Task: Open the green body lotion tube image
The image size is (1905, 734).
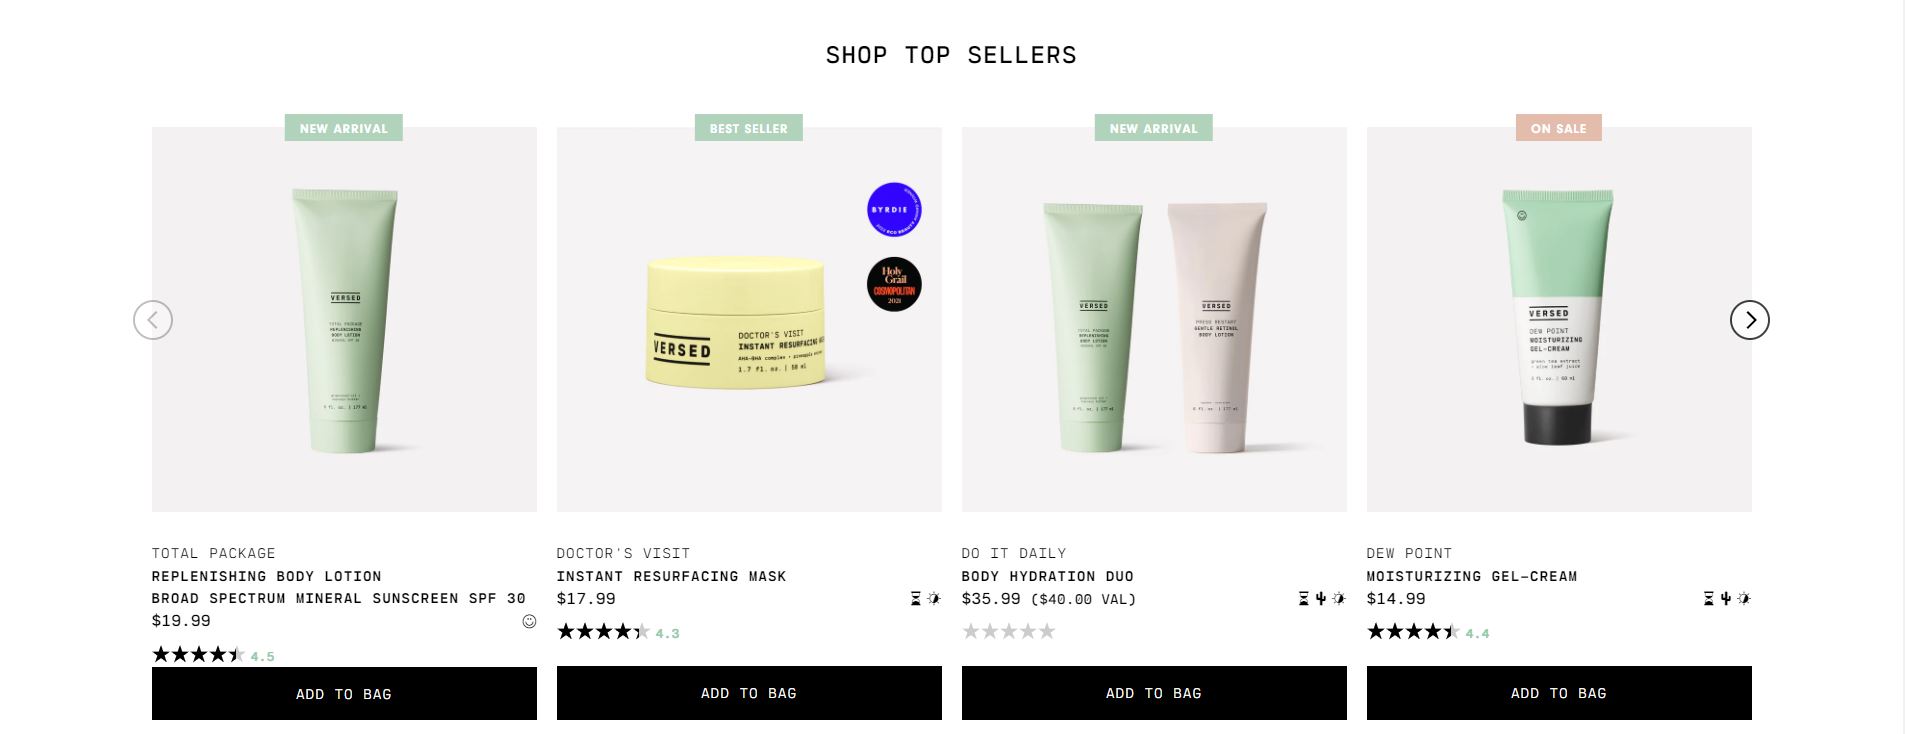Action: pyautogui.click(x=344, y=319)
